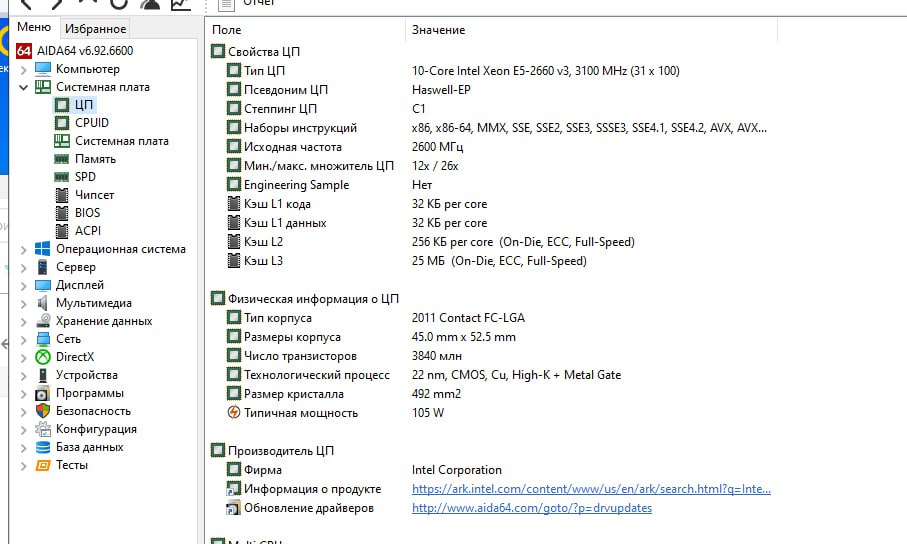Expand the Дисплей tree node
Screen dimensions: 907x544
[x=24, y=286]
